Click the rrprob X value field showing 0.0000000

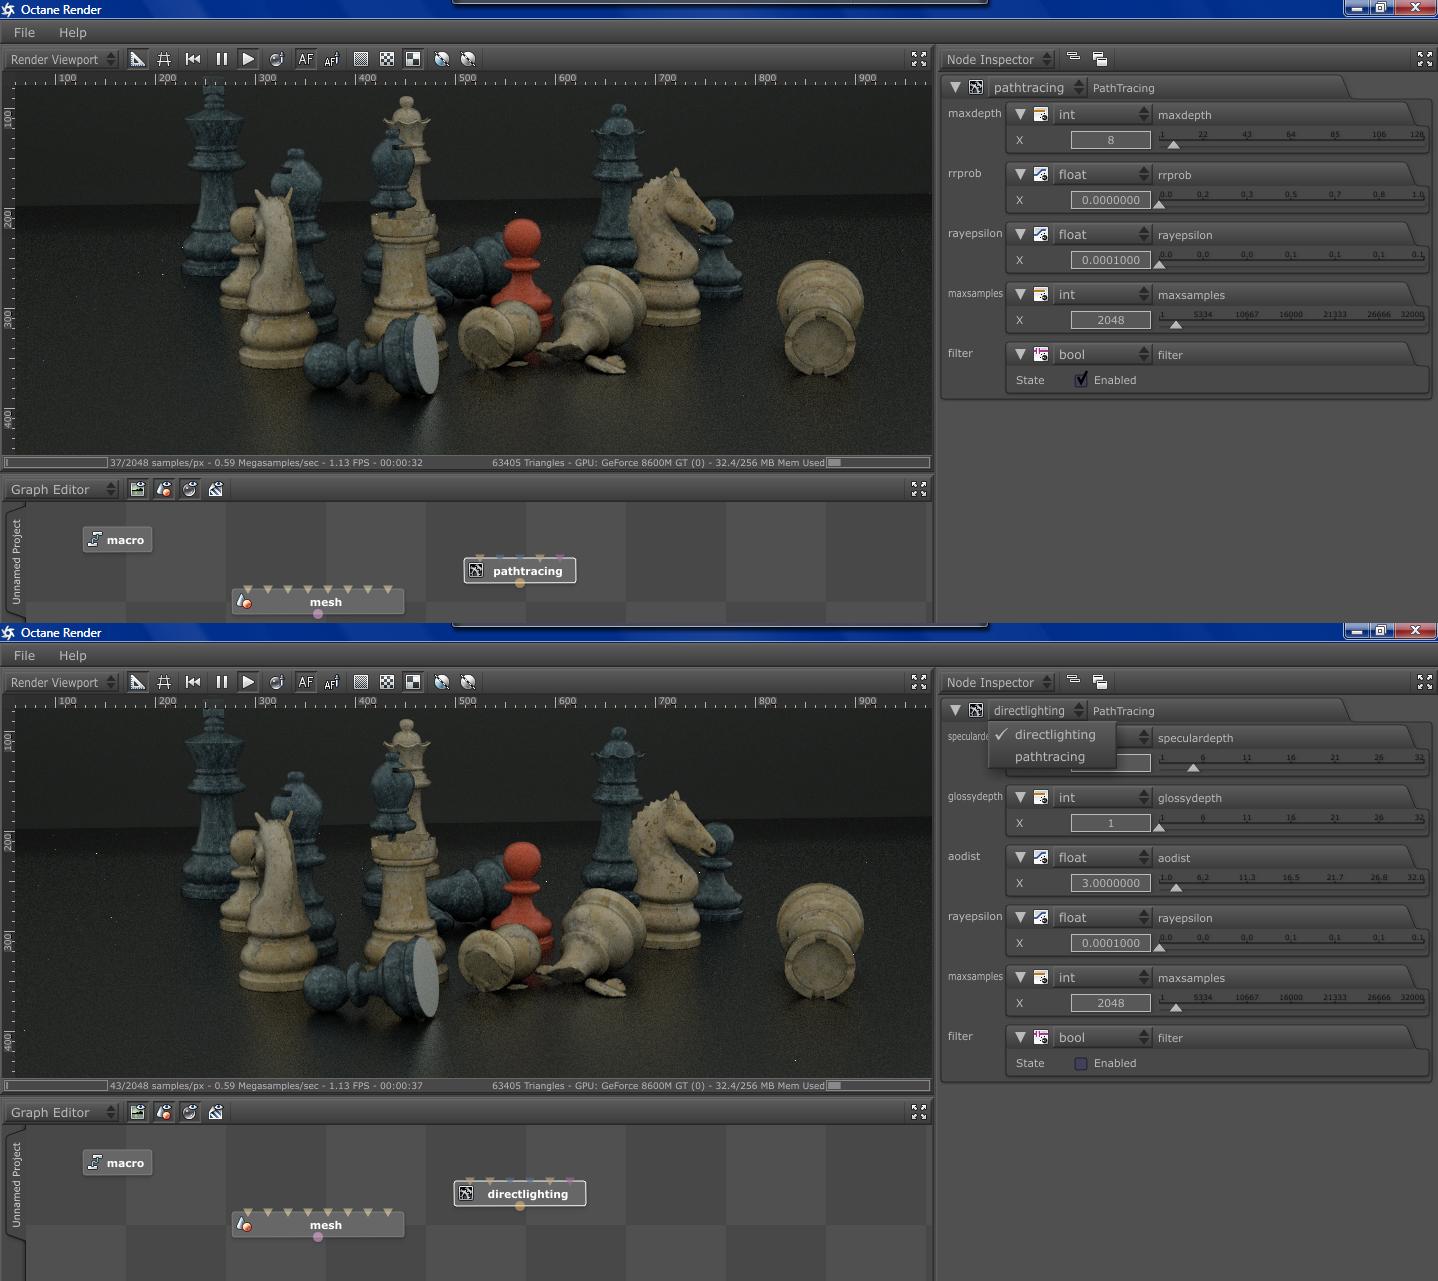[1110, 200]
